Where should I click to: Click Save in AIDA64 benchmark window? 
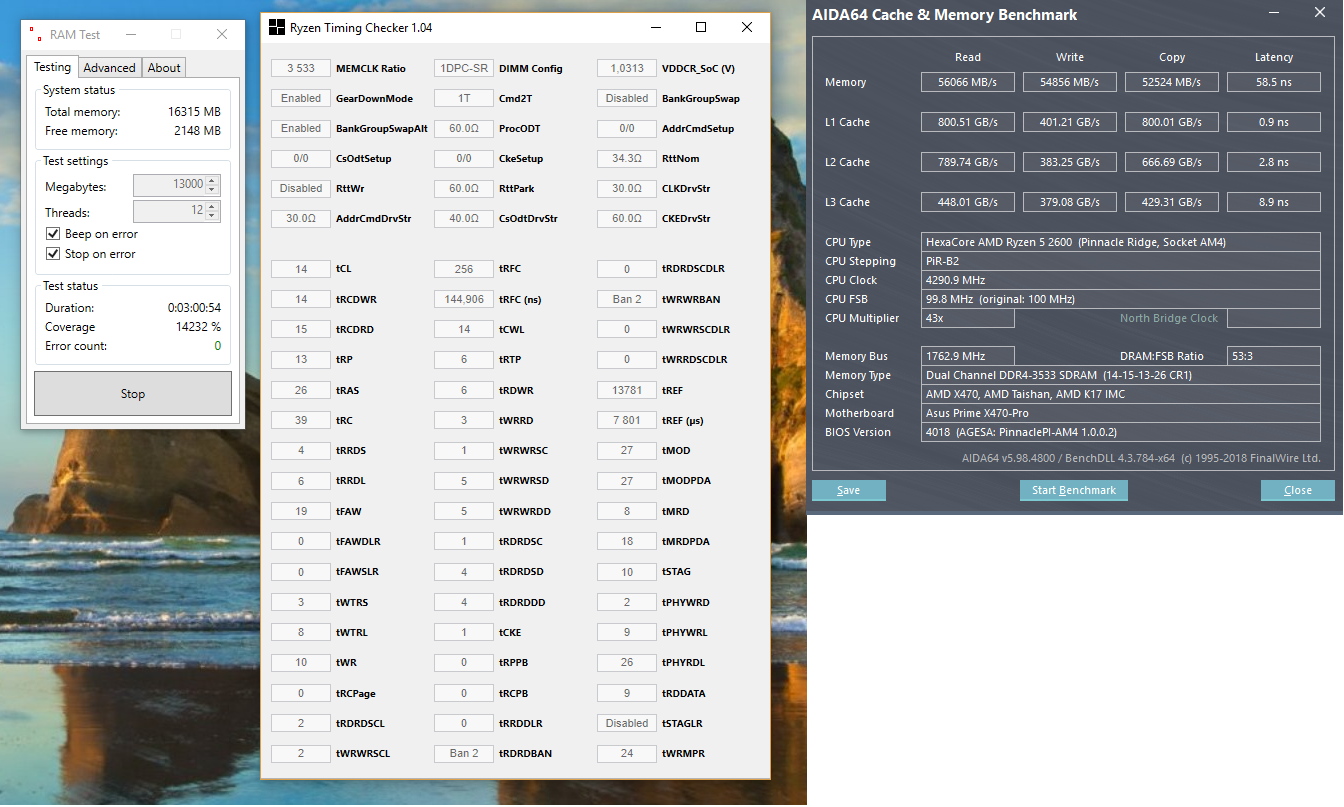[x=849, y=490]
